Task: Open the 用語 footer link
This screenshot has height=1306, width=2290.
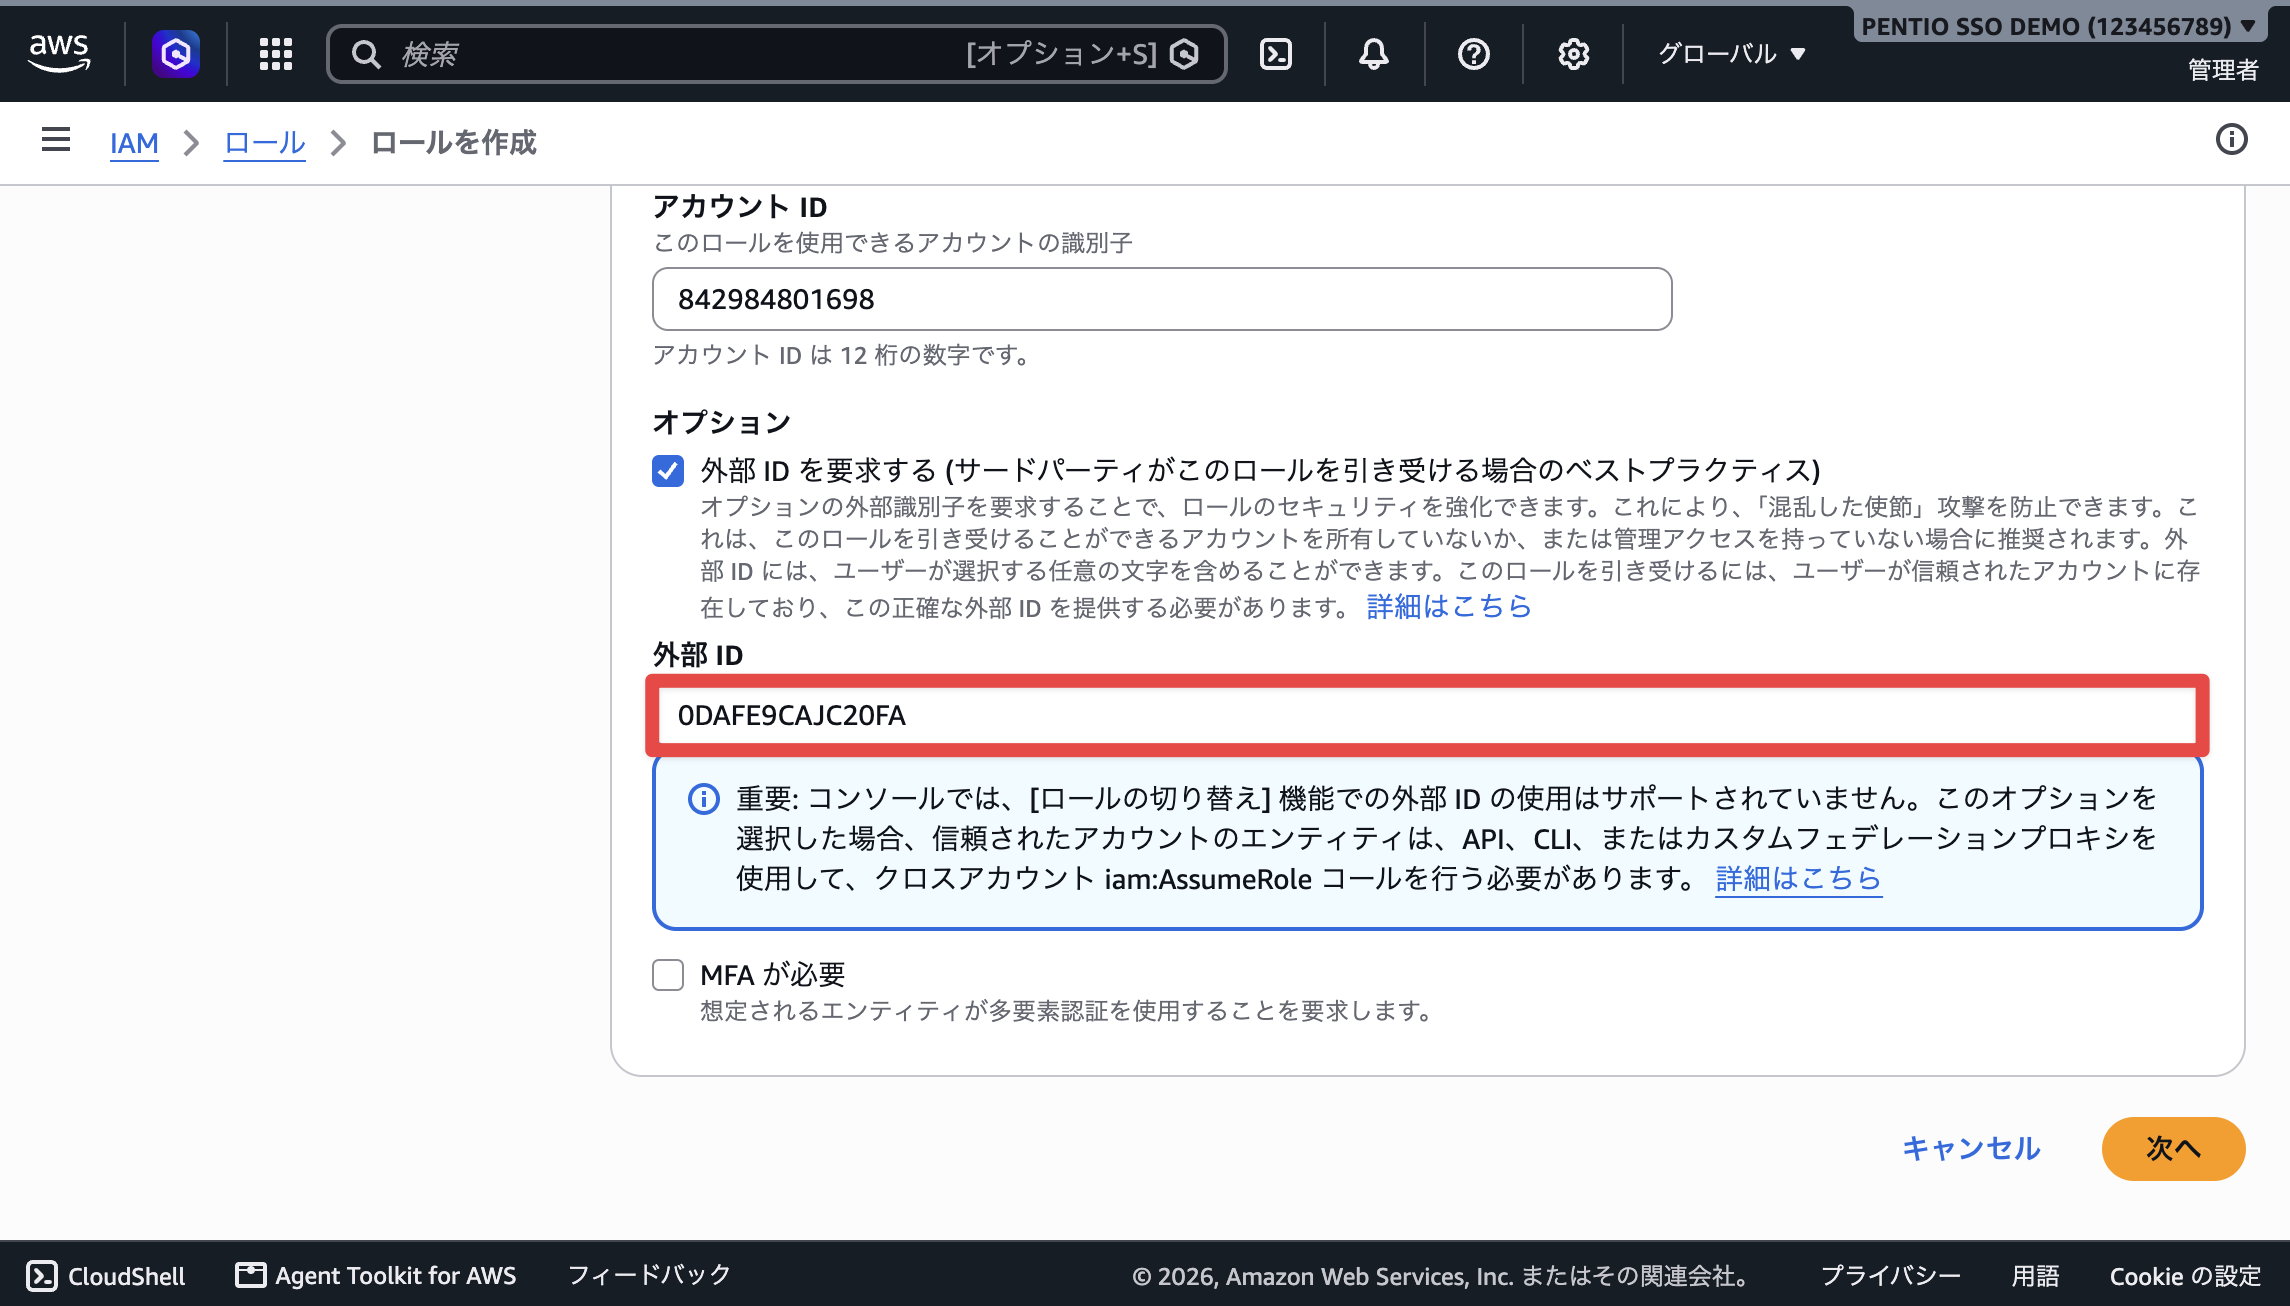Action: click(x=2035, y=1276)
